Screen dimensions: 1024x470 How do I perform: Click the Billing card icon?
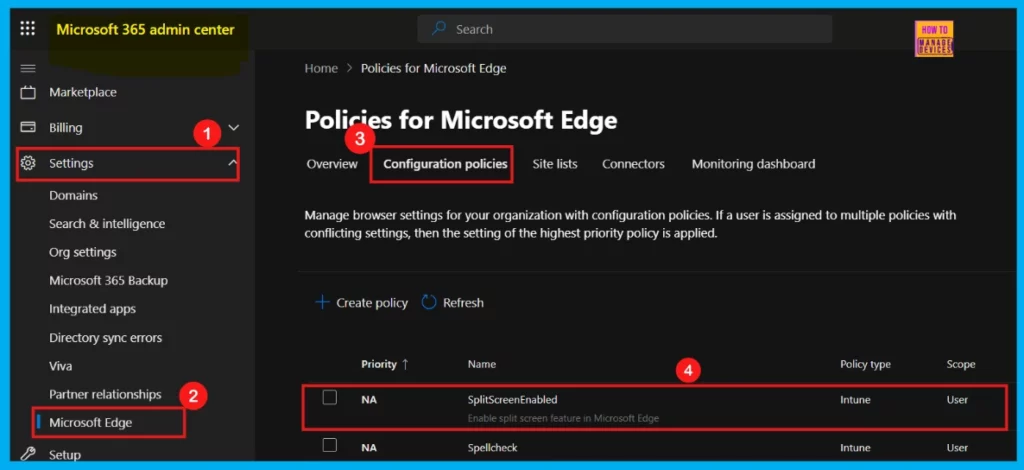28,127
